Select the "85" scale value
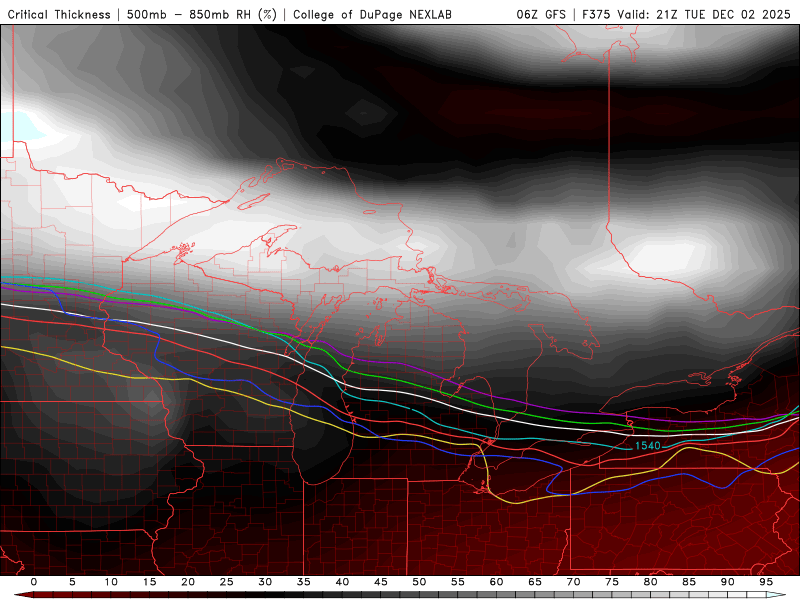800x600 pixels. [689, 582]
